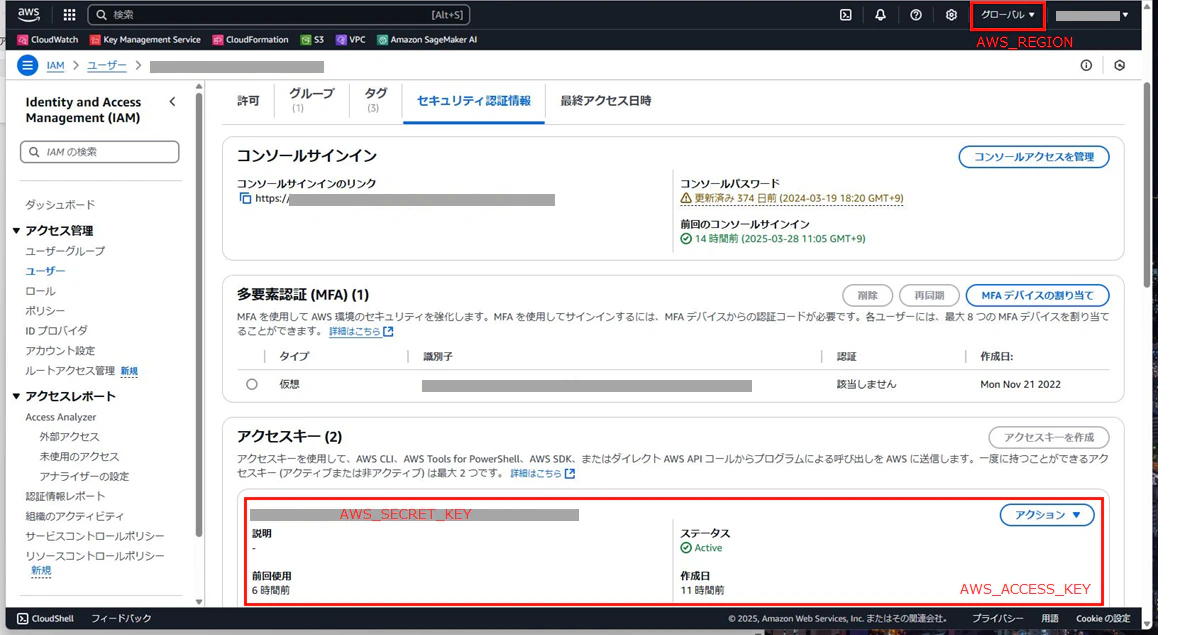This screenshot has height=635, width=1204.
Task: Collapse the IAM navigation panel arrow
Action: click(x=172, y=102)
